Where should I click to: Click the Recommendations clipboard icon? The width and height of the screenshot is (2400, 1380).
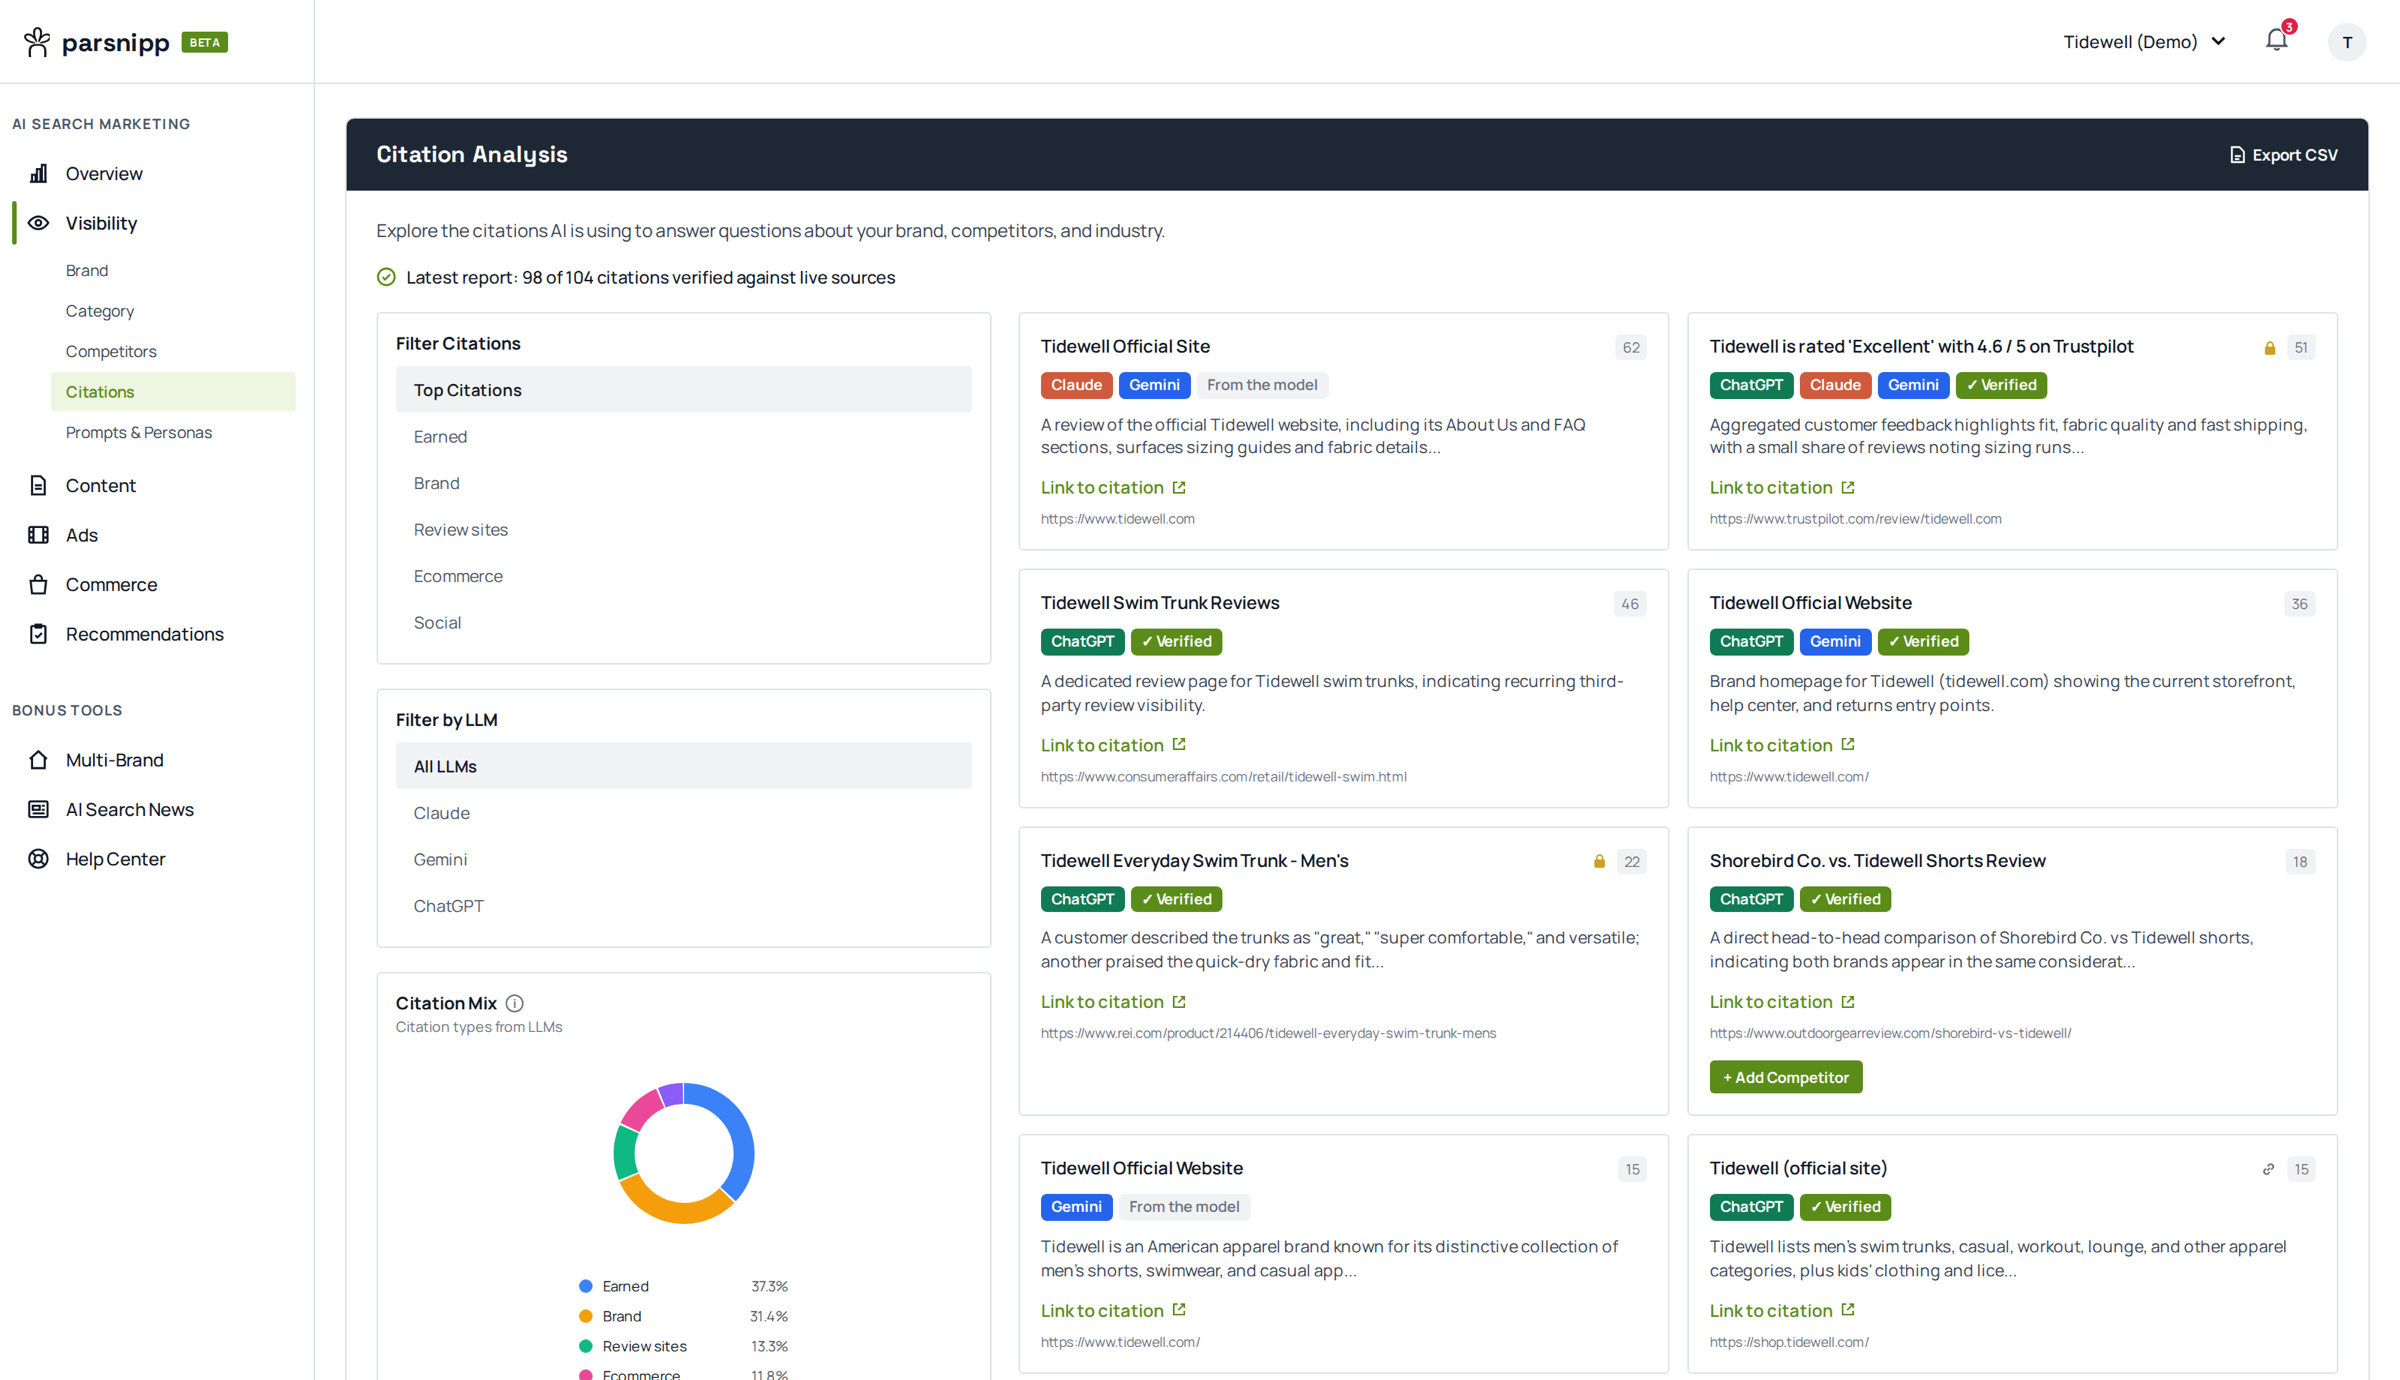[38, 634]
